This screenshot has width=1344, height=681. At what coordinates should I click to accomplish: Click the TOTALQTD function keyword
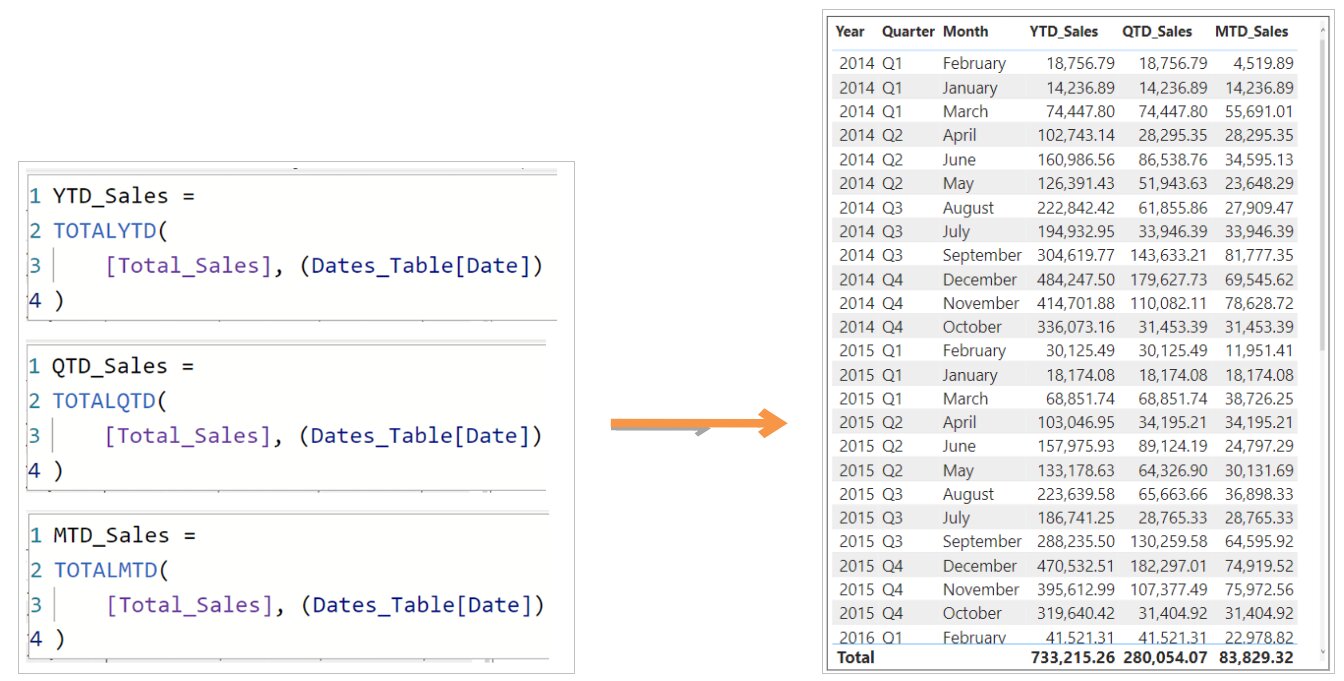tap(105, 401)
